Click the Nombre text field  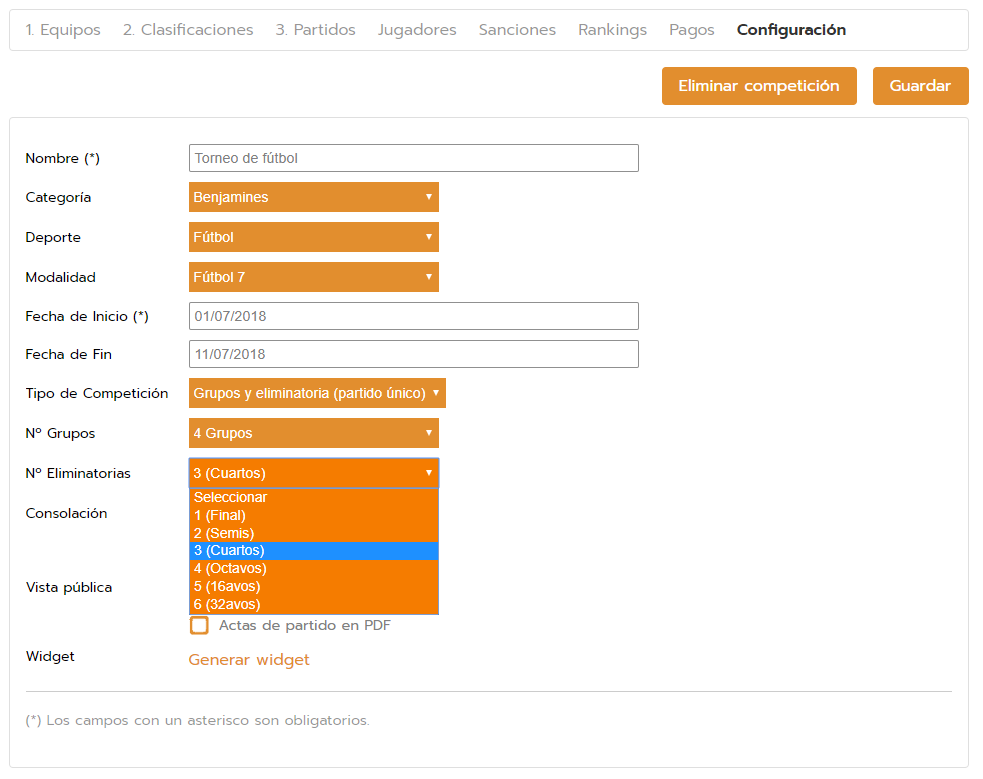click(x=413, y=158)
